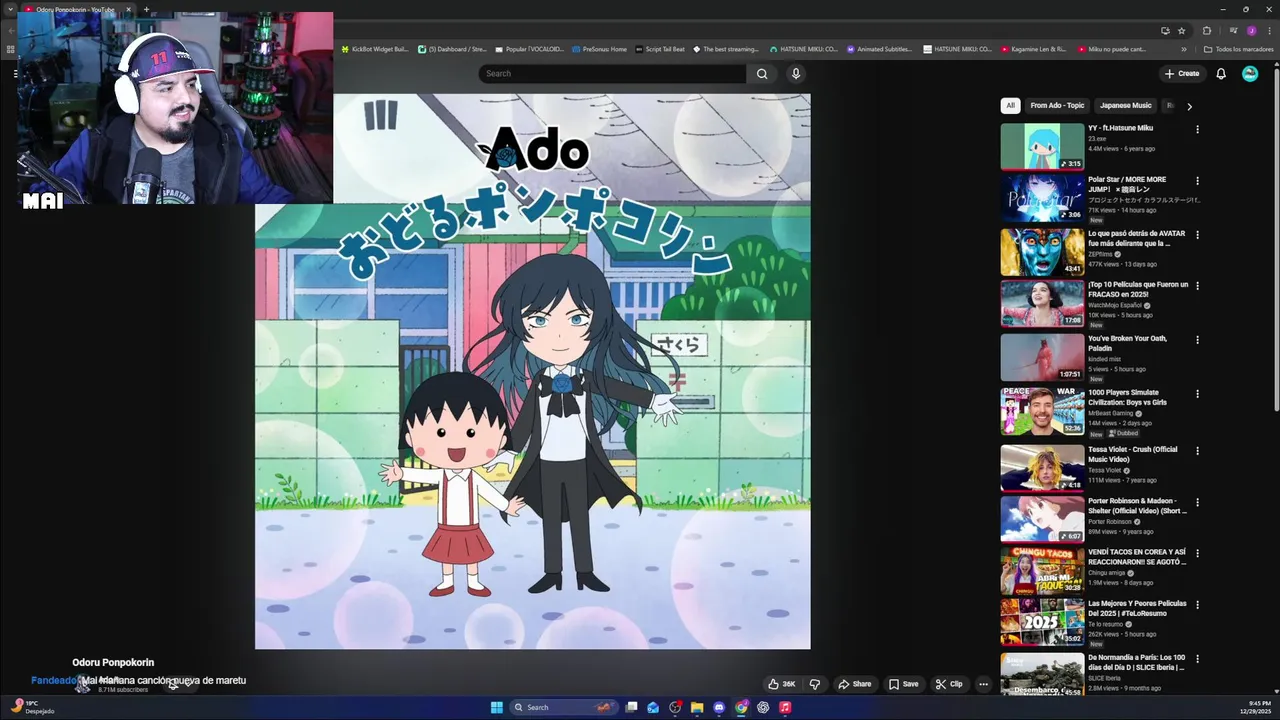
Task: Open Chrome icon in the taskbar
Action: click(741, 707)
